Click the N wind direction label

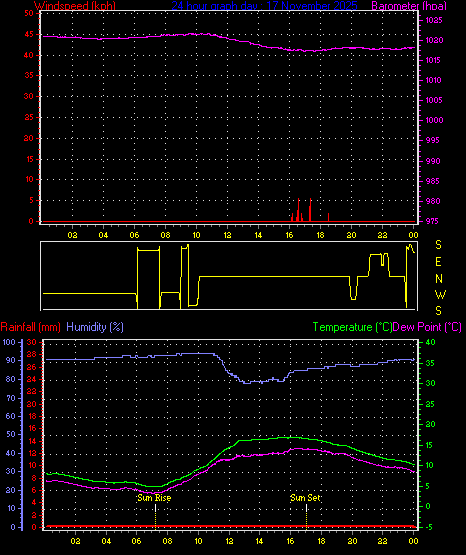point(439,279)
